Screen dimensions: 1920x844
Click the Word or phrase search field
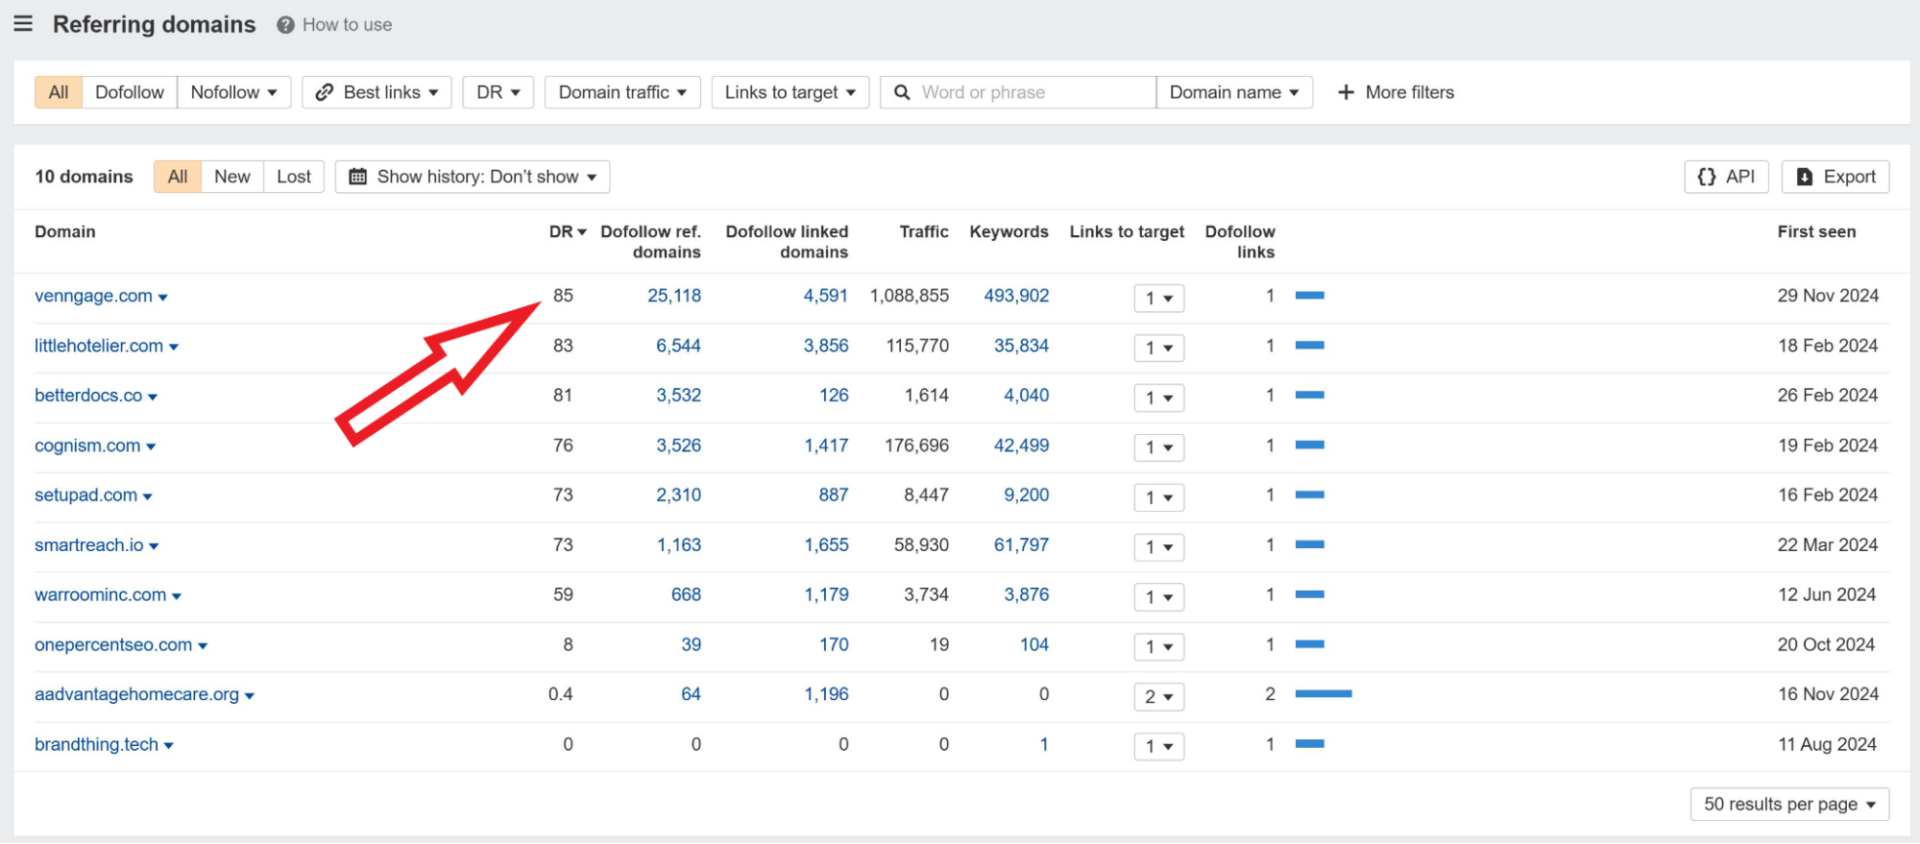1018,92
